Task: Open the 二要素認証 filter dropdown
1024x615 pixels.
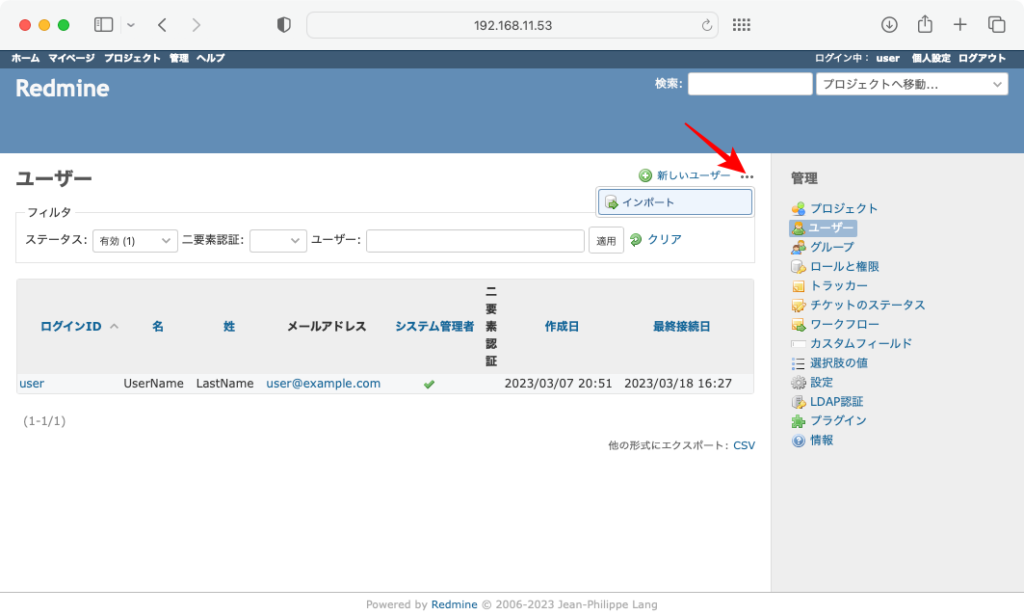Action: 278,240
